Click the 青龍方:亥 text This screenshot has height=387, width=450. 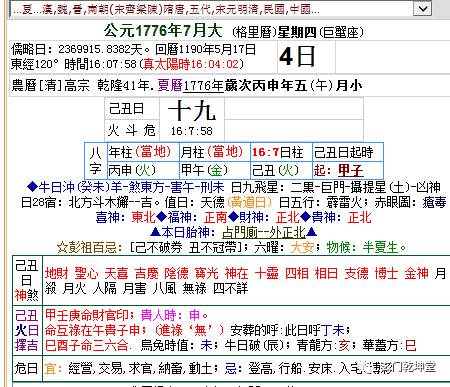tap(323, 345)
